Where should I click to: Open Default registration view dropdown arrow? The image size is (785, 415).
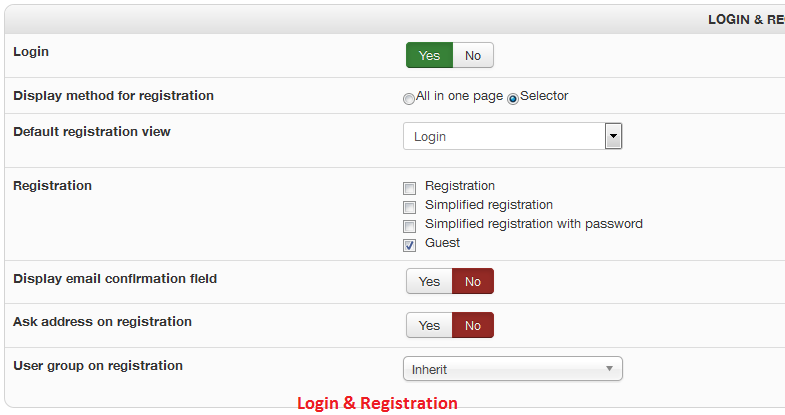pos(614,136)
